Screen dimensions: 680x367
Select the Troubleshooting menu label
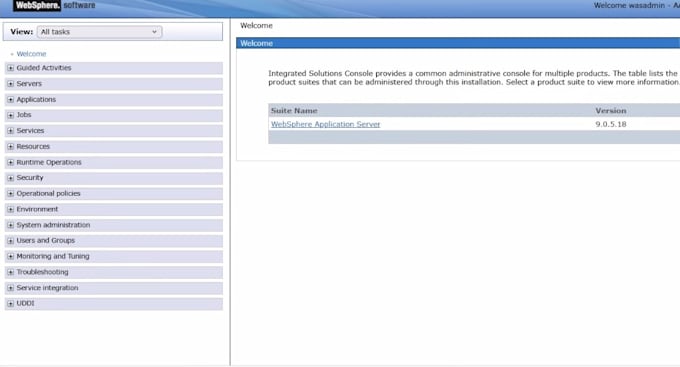tap(42, 272)
